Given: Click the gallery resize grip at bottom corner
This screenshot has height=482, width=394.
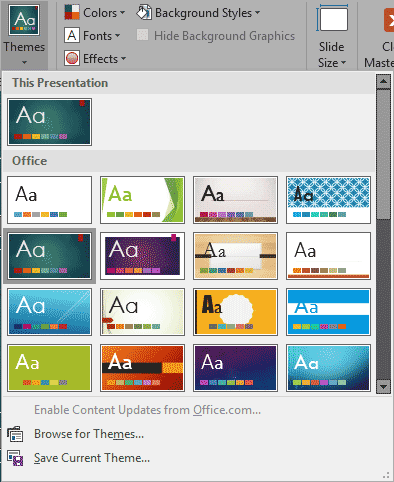Looking at the screenshot, I should [386, 475].
